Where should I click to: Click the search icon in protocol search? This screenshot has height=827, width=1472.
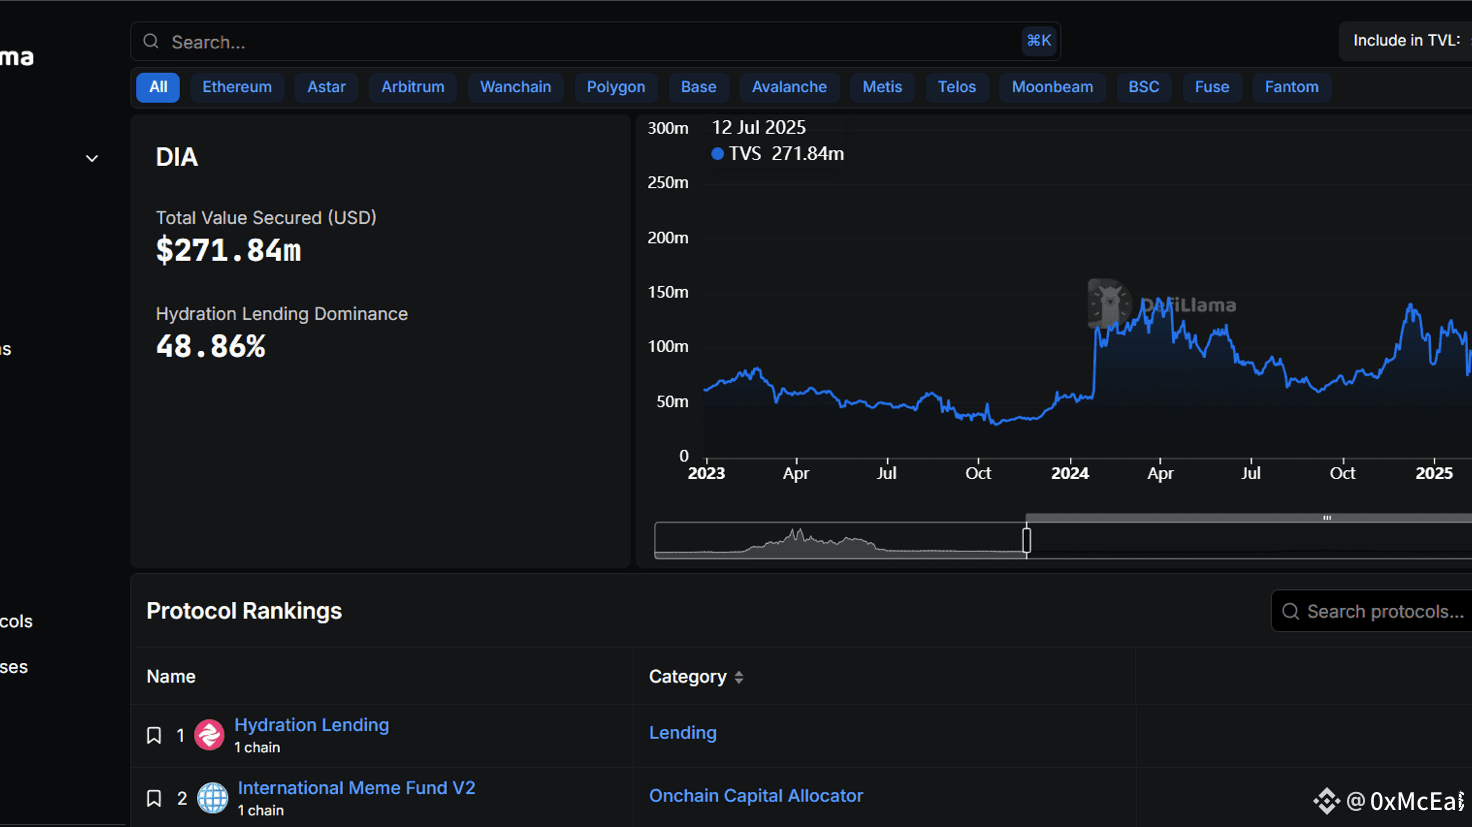pyautogui.click(x=1291, y=611)
